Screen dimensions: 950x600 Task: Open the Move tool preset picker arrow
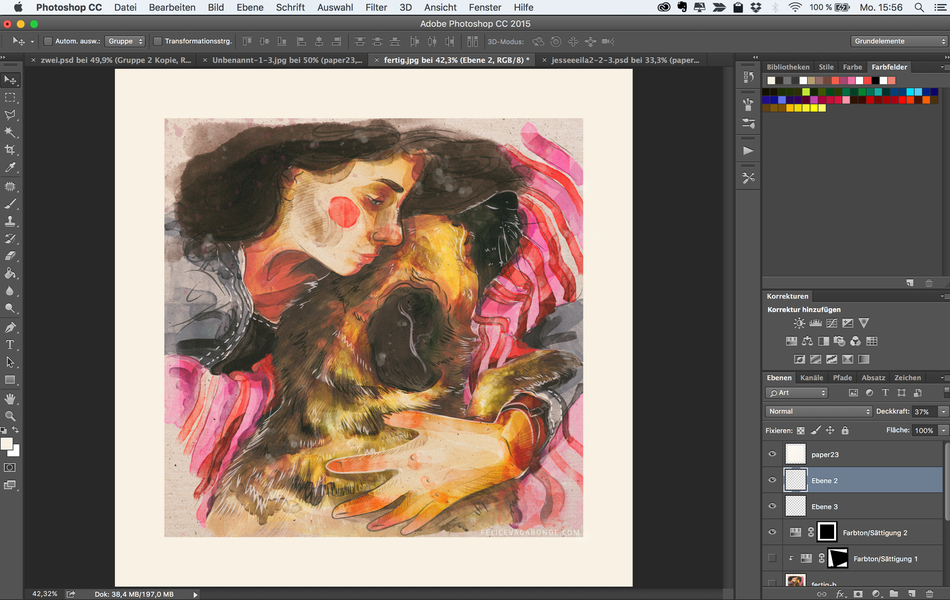coord(32,41)
